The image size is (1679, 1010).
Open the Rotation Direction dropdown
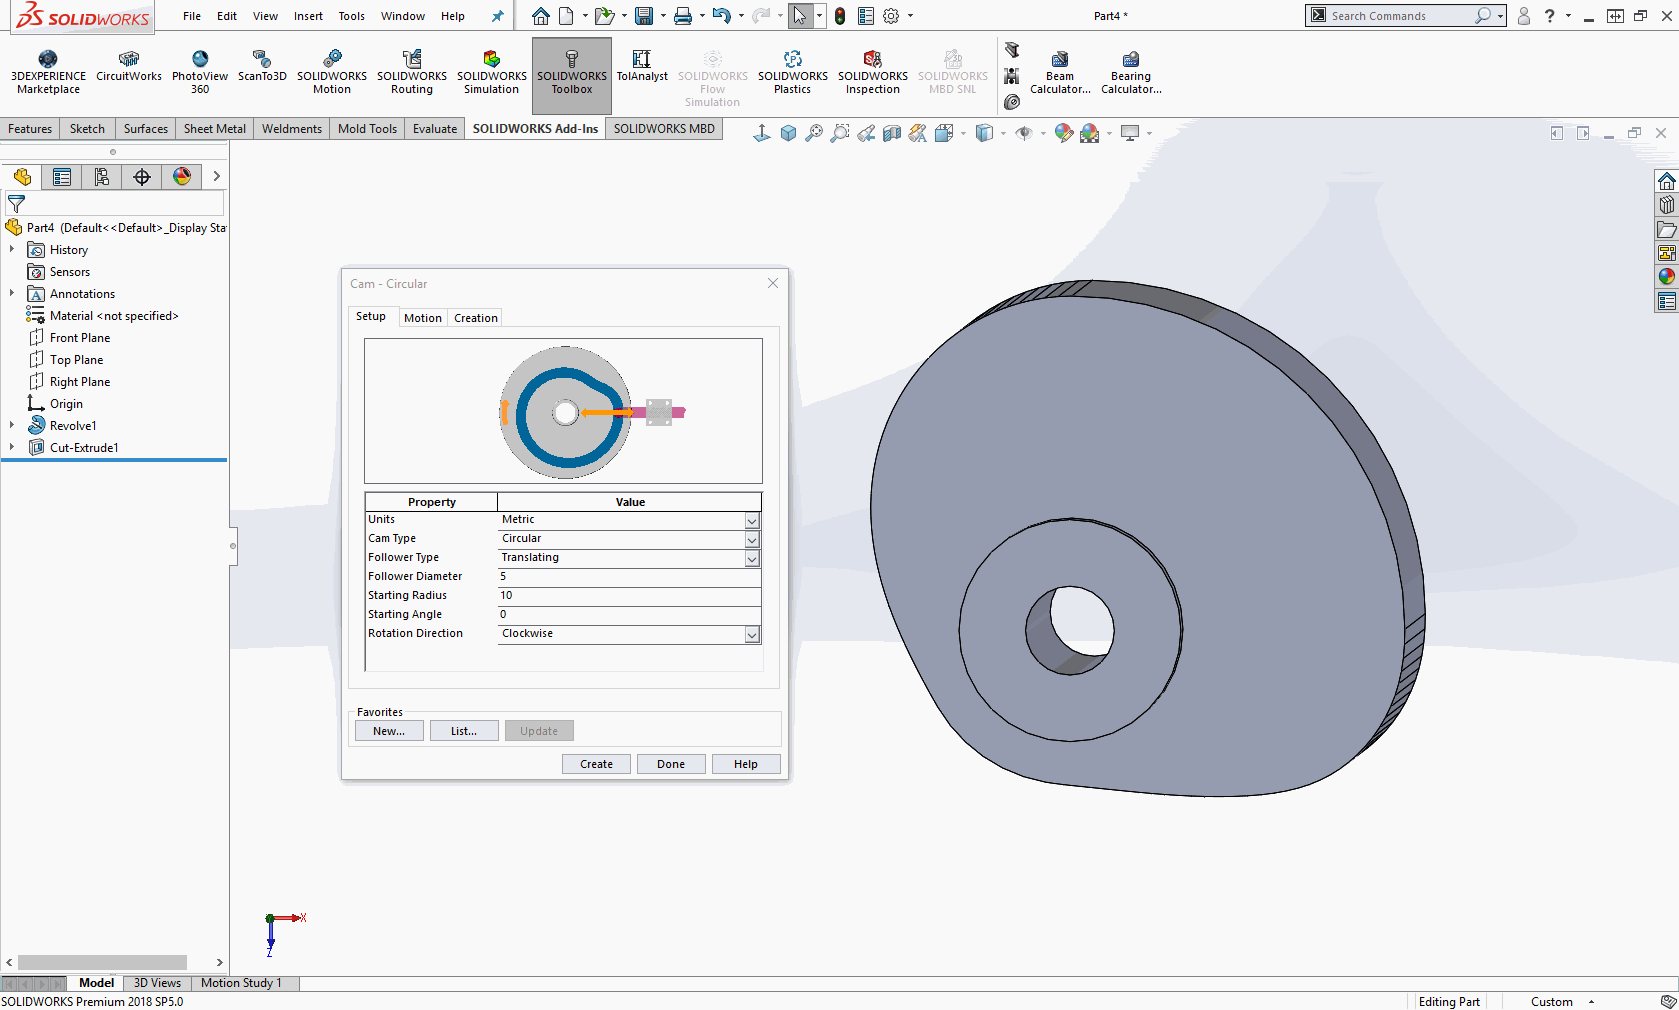tap(752, 635)
